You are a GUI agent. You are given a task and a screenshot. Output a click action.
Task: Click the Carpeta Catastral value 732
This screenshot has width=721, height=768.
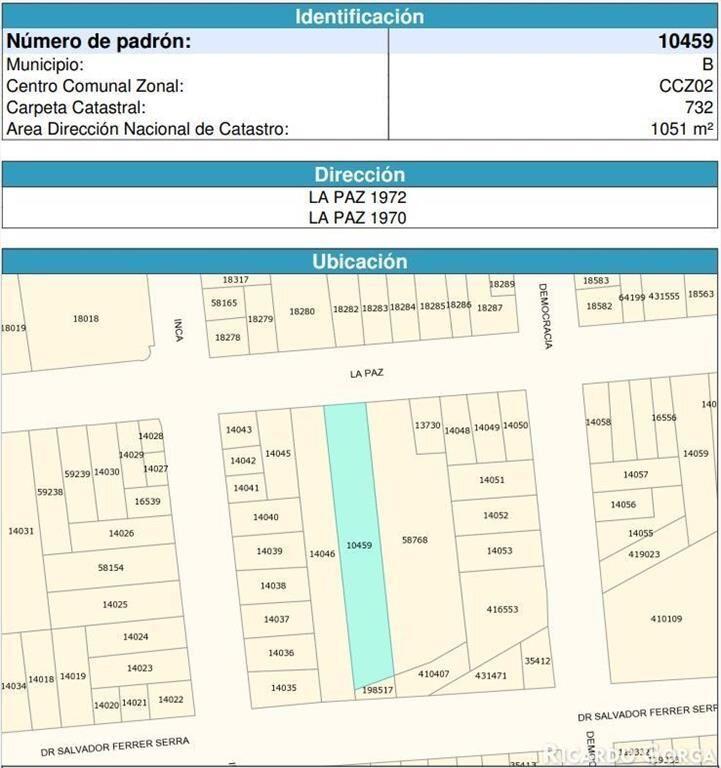(x=699, y=107)
